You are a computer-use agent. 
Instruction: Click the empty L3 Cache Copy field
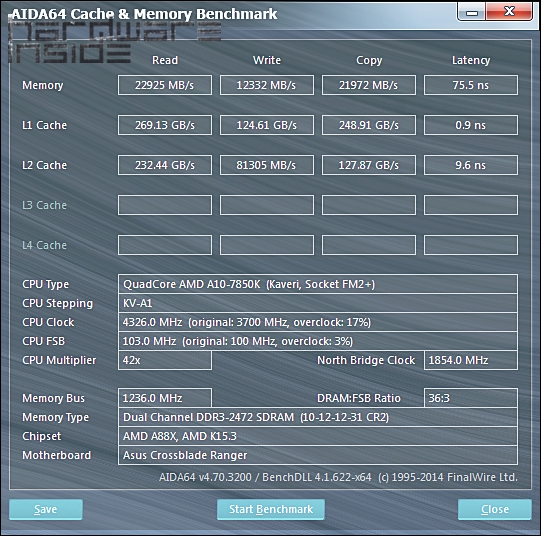tap(369, 205)
